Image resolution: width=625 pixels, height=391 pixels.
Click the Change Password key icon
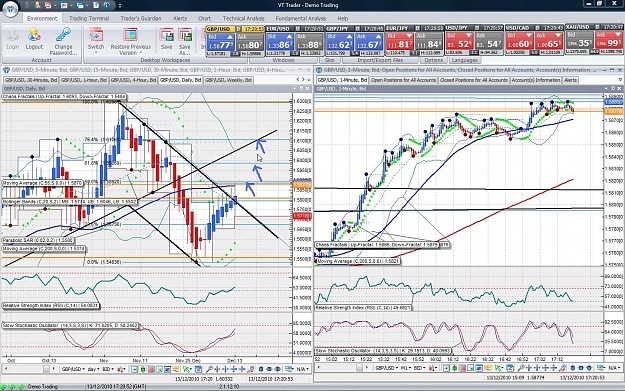click(63, 35)
